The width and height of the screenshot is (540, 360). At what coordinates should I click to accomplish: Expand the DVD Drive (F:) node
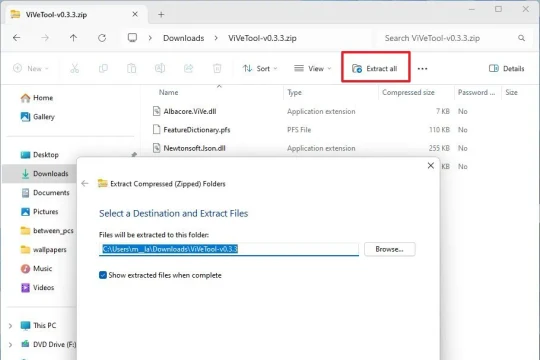click(10, 344)
